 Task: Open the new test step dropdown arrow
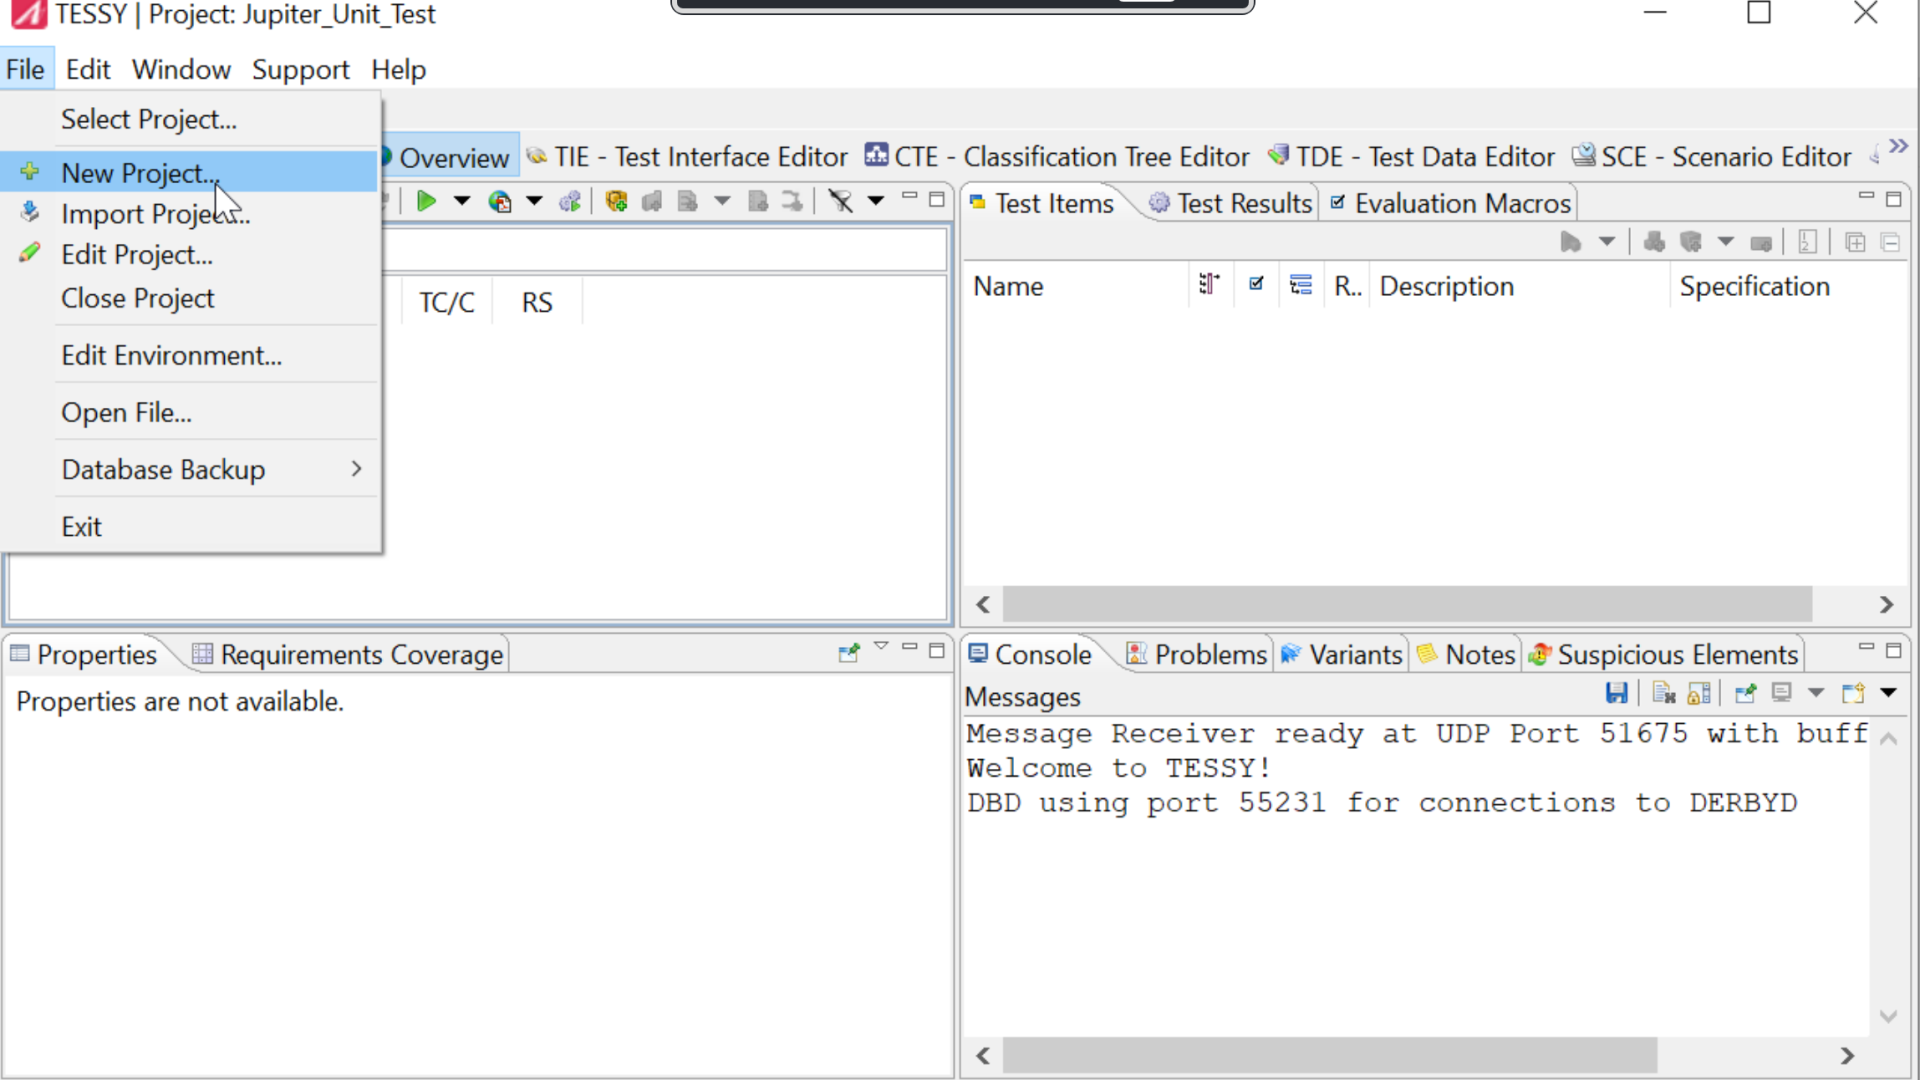tap(1726, 242)
